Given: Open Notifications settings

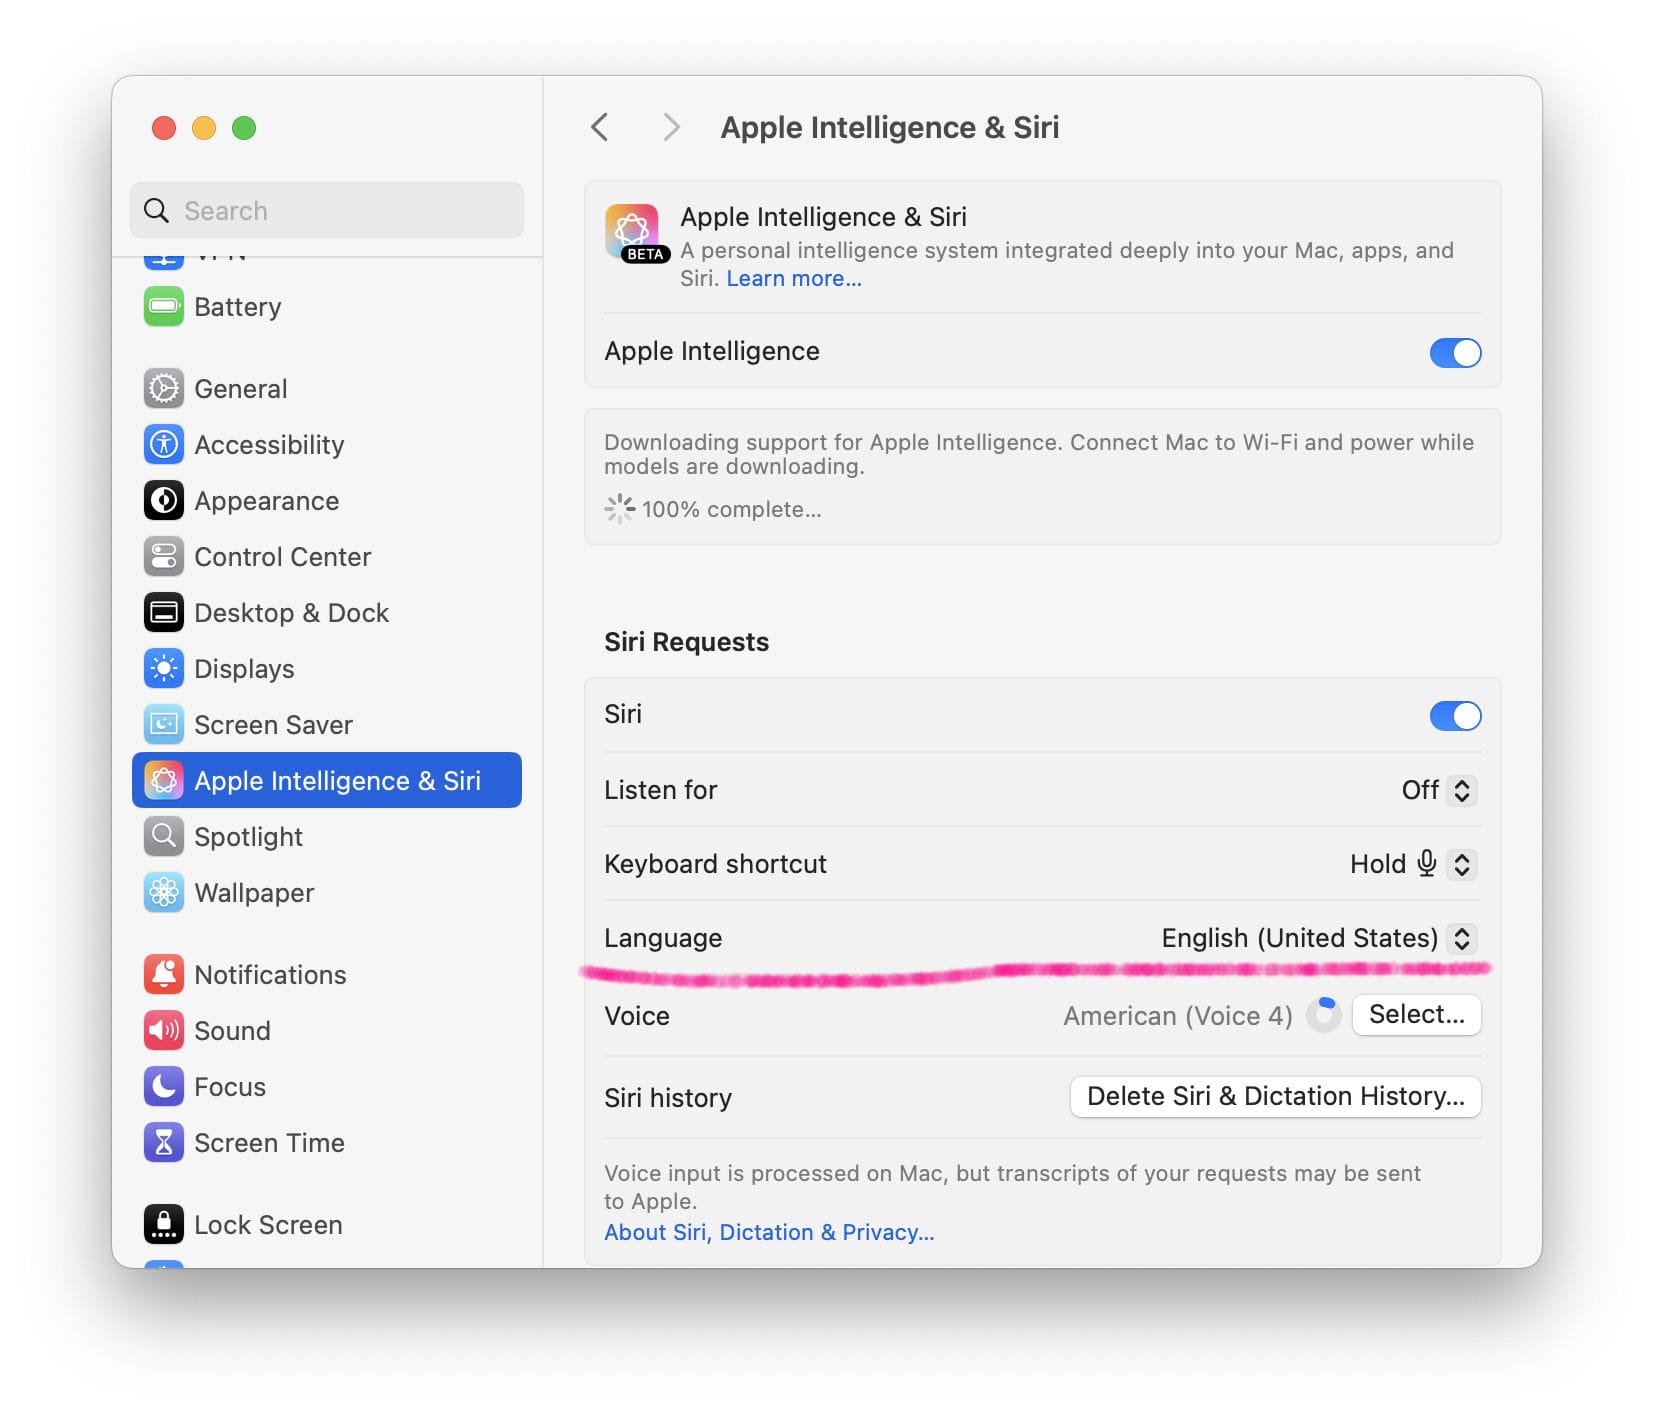Looking at the screenshot, I should click(327, 975).
